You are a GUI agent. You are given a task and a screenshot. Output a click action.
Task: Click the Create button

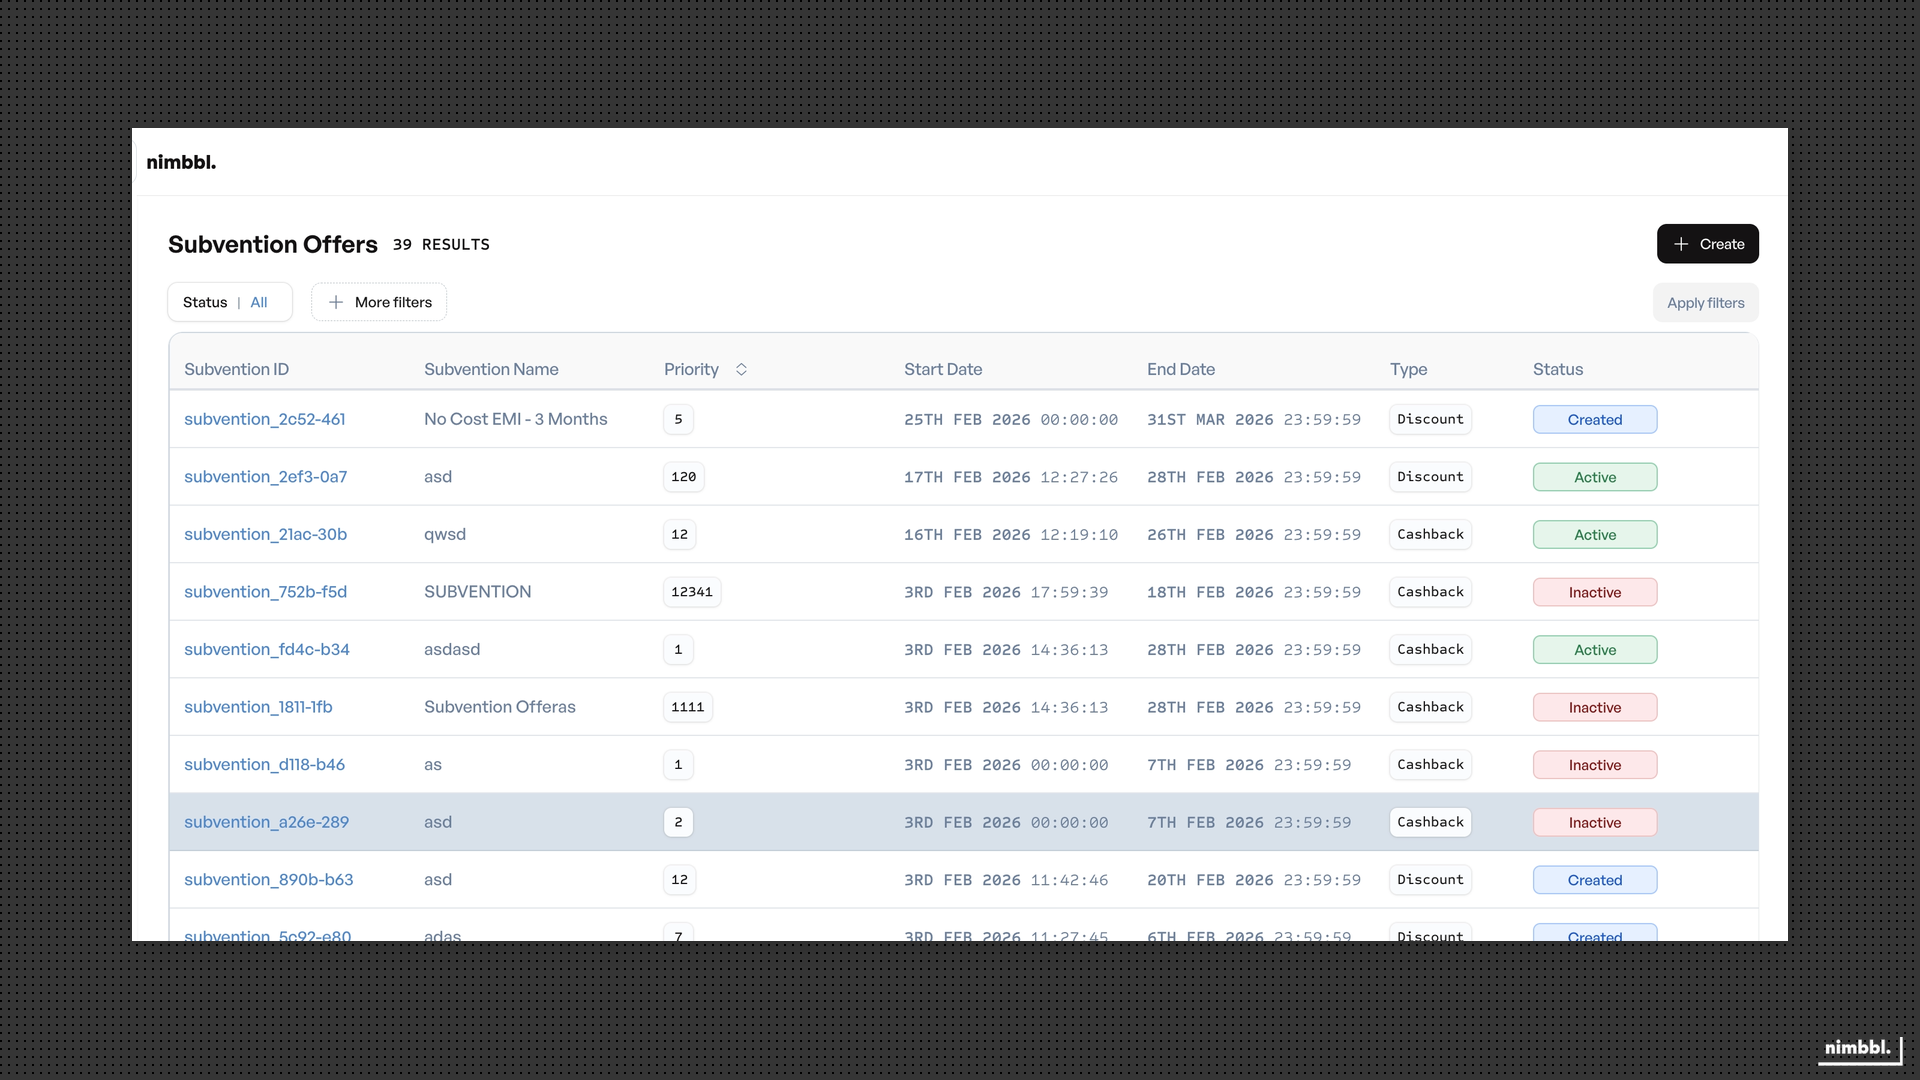click(1707, 243)
